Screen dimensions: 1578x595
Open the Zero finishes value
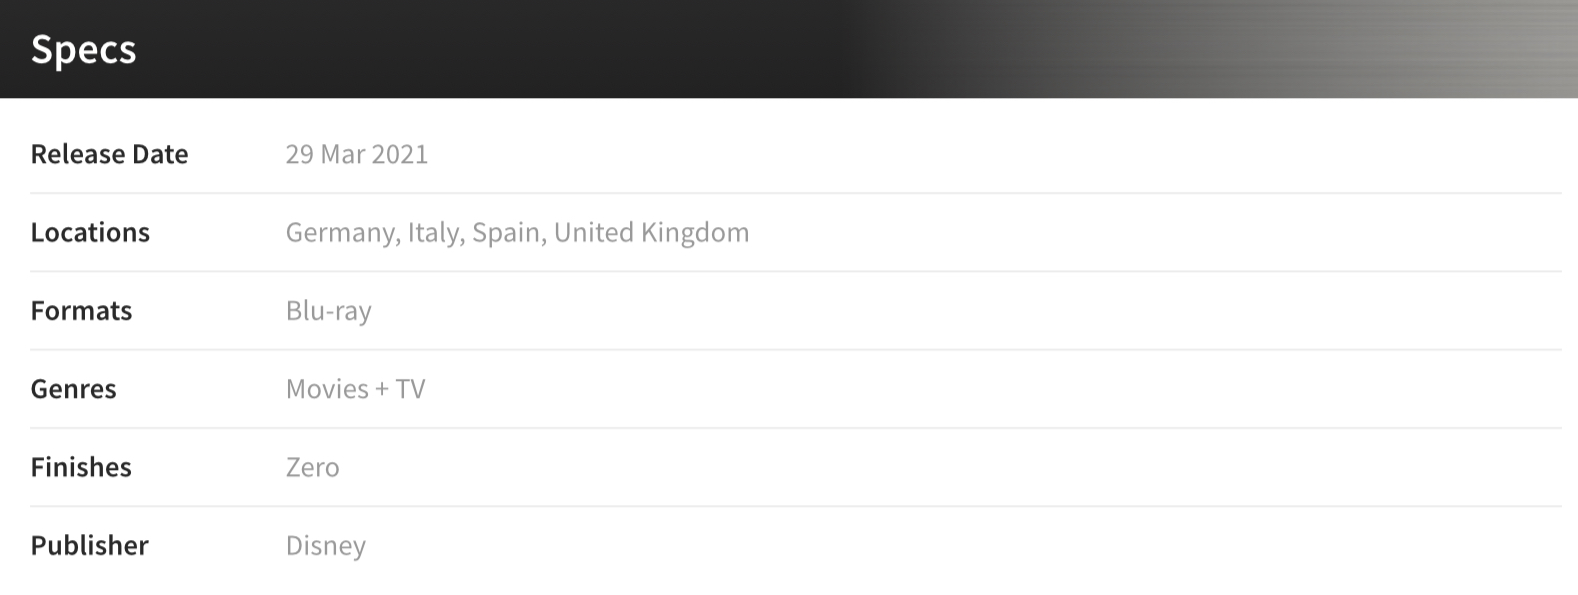coord(312,467)
